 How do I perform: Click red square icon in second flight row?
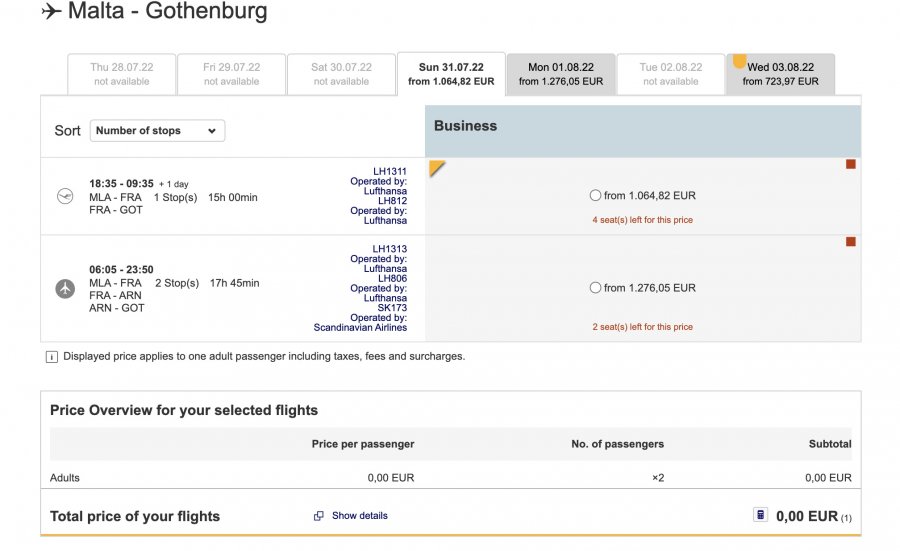[x=851, y=242]
